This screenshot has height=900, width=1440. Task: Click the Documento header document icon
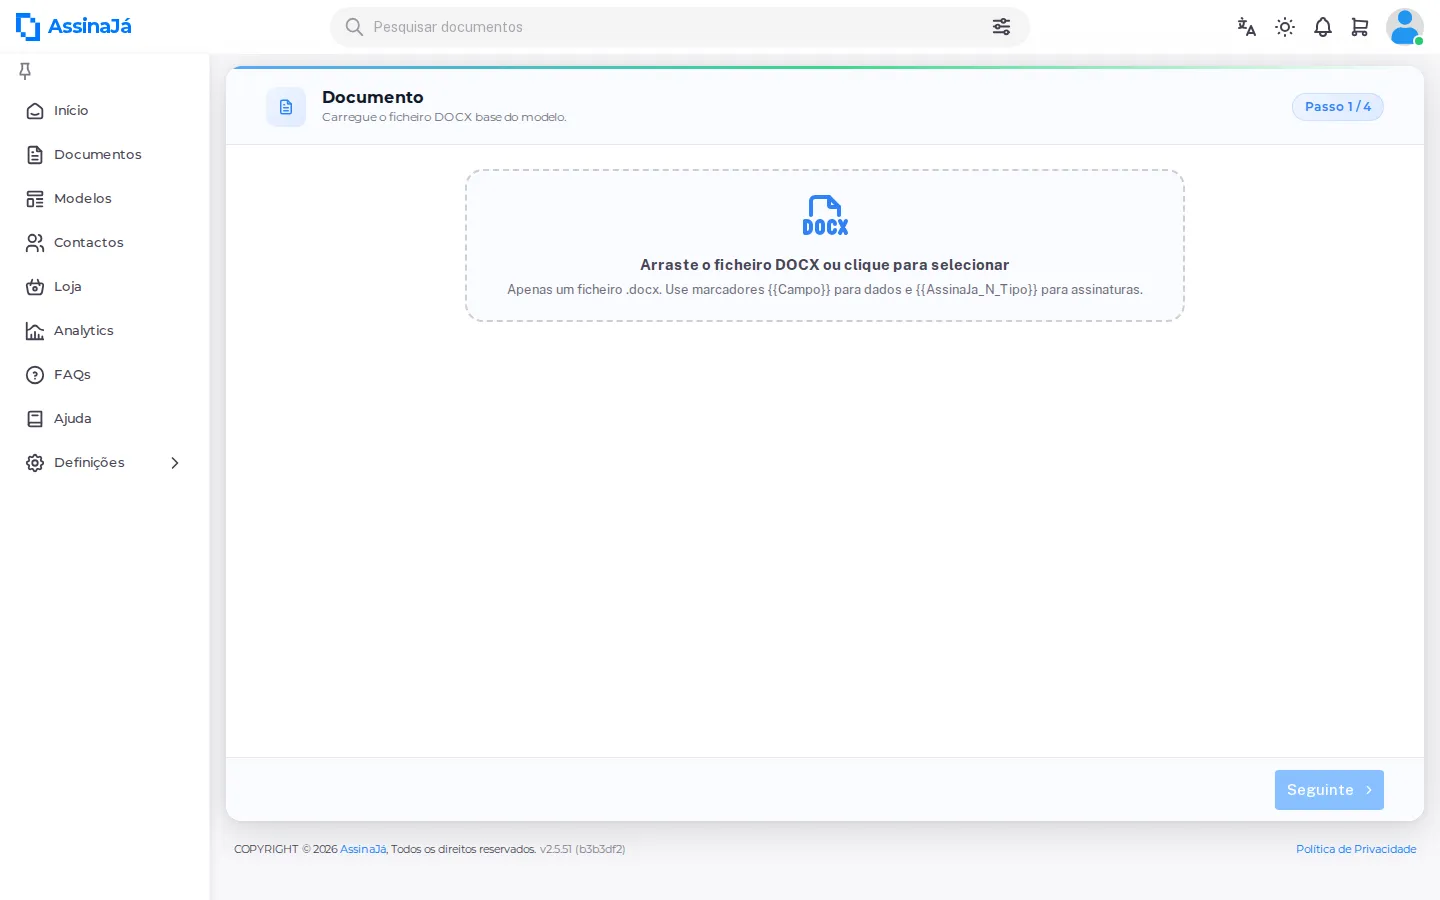click(286, 107)
